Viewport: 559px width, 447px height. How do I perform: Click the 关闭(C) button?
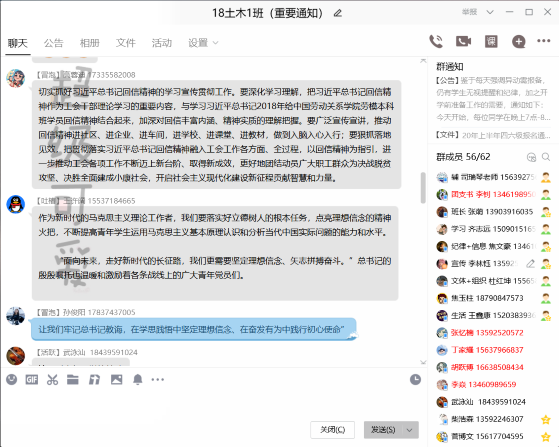click(x=333, y=430)
